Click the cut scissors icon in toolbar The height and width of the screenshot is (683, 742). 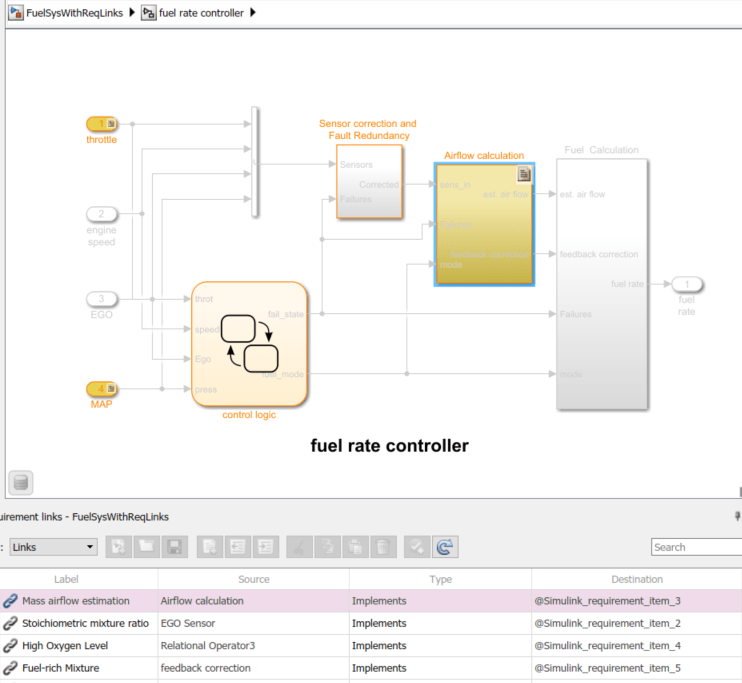pos(299,547)
